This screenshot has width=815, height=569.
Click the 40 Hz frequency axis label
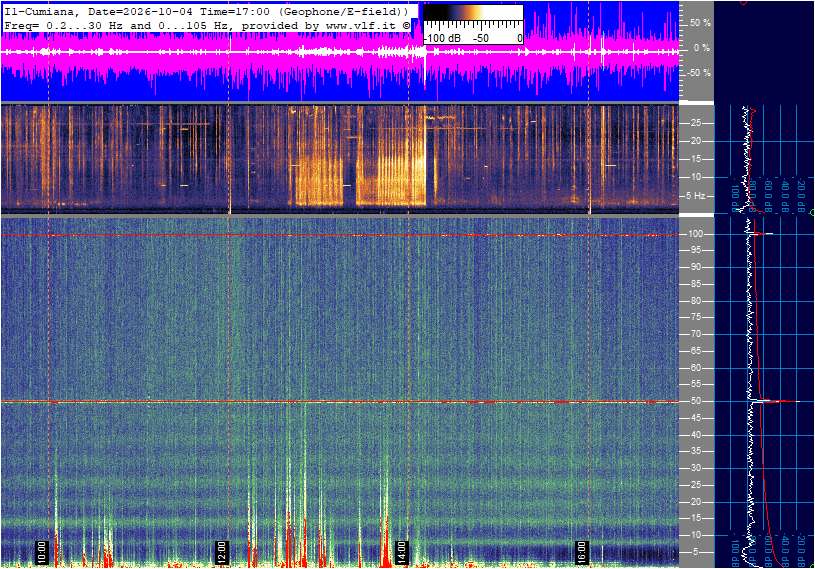[695, 435]
